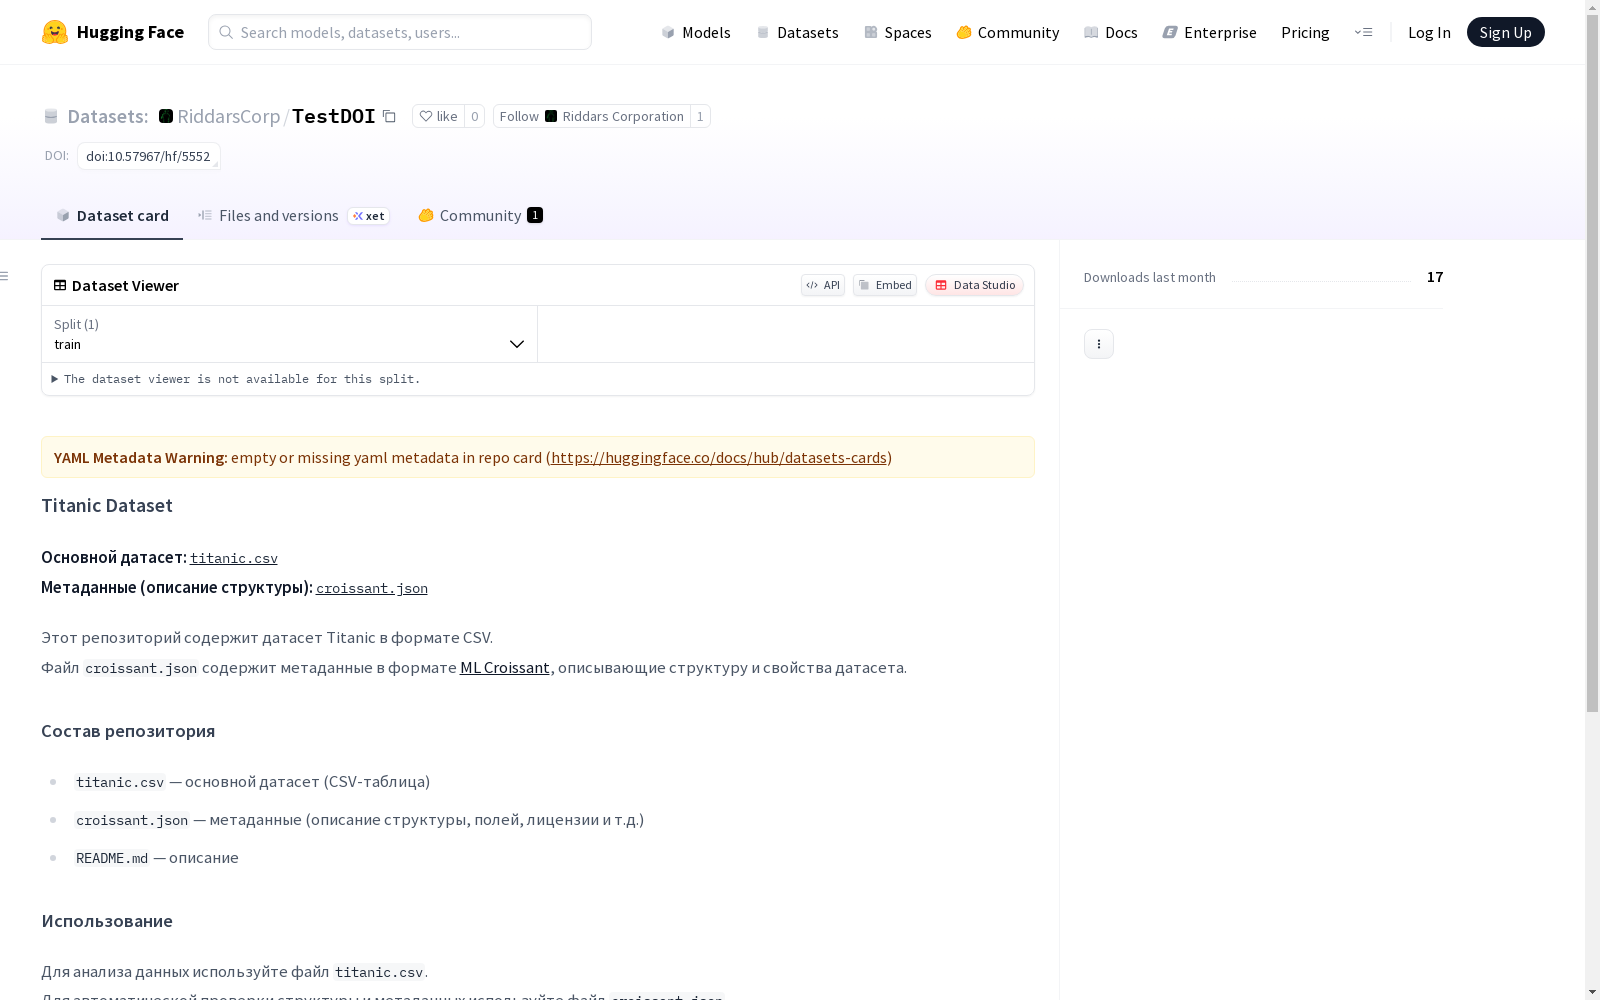Go to Models in top navigation
Image resolution: width=1600 pixels, height=1000 pixels.
point(696,32)
